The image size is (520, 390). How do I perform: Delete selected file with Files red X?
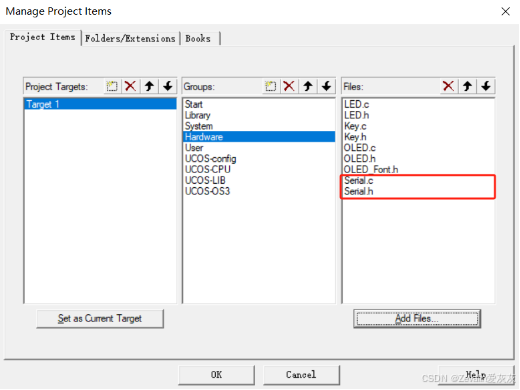(448, 86)
